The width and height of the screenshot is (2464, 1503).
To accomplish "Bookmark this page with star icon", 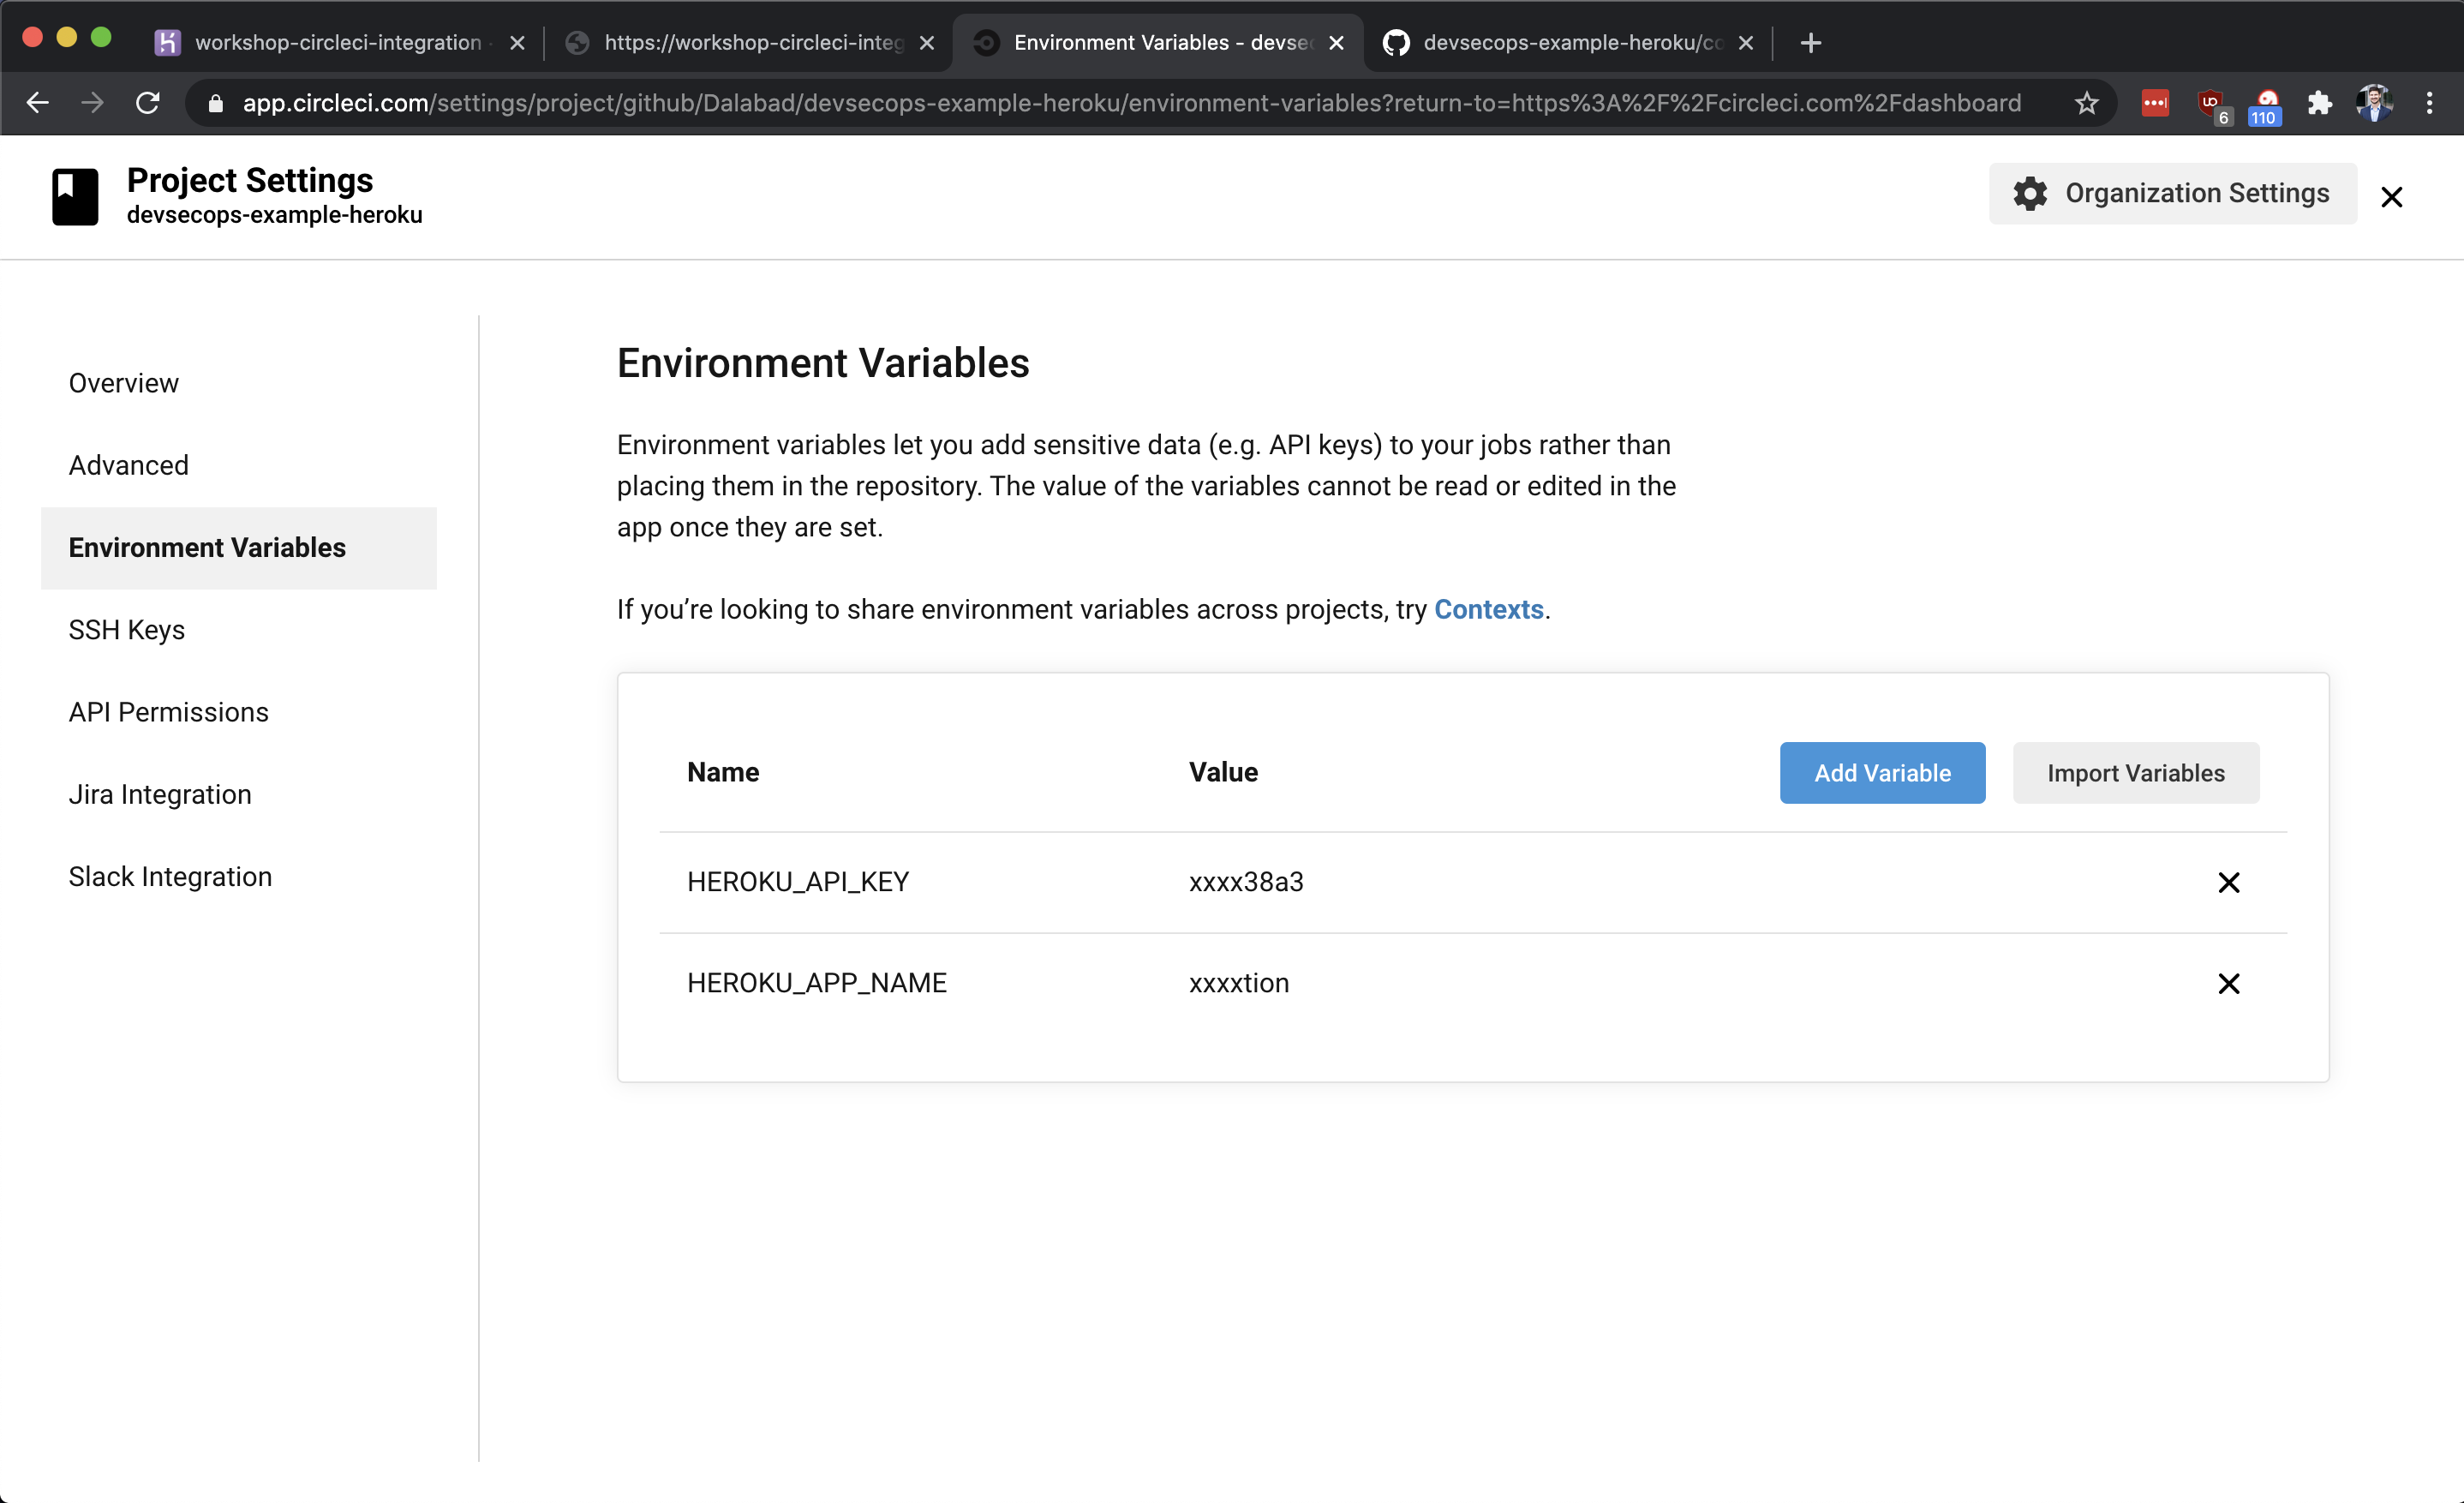I will click(x=2086, y=103).
